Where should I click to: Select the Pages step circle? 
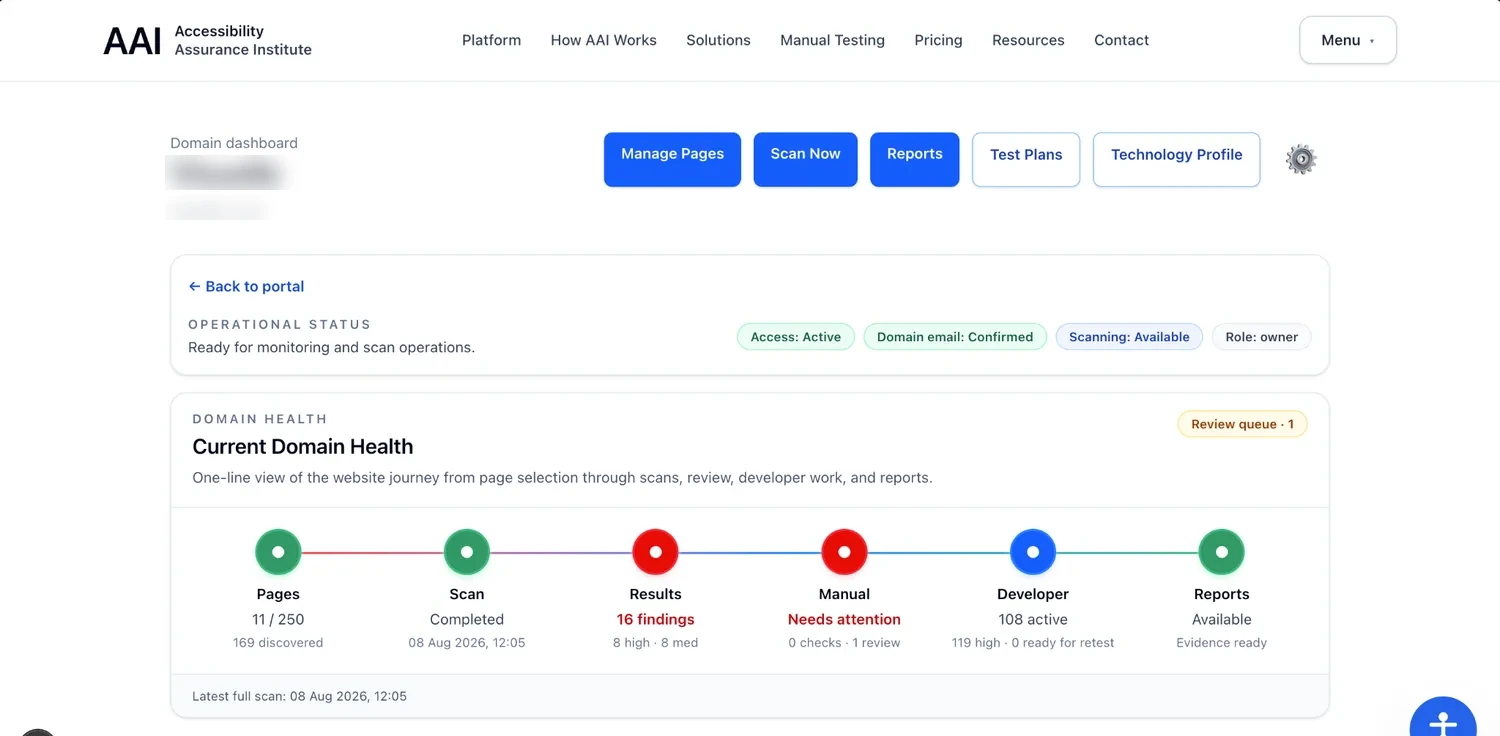click(x=278, y=552)
